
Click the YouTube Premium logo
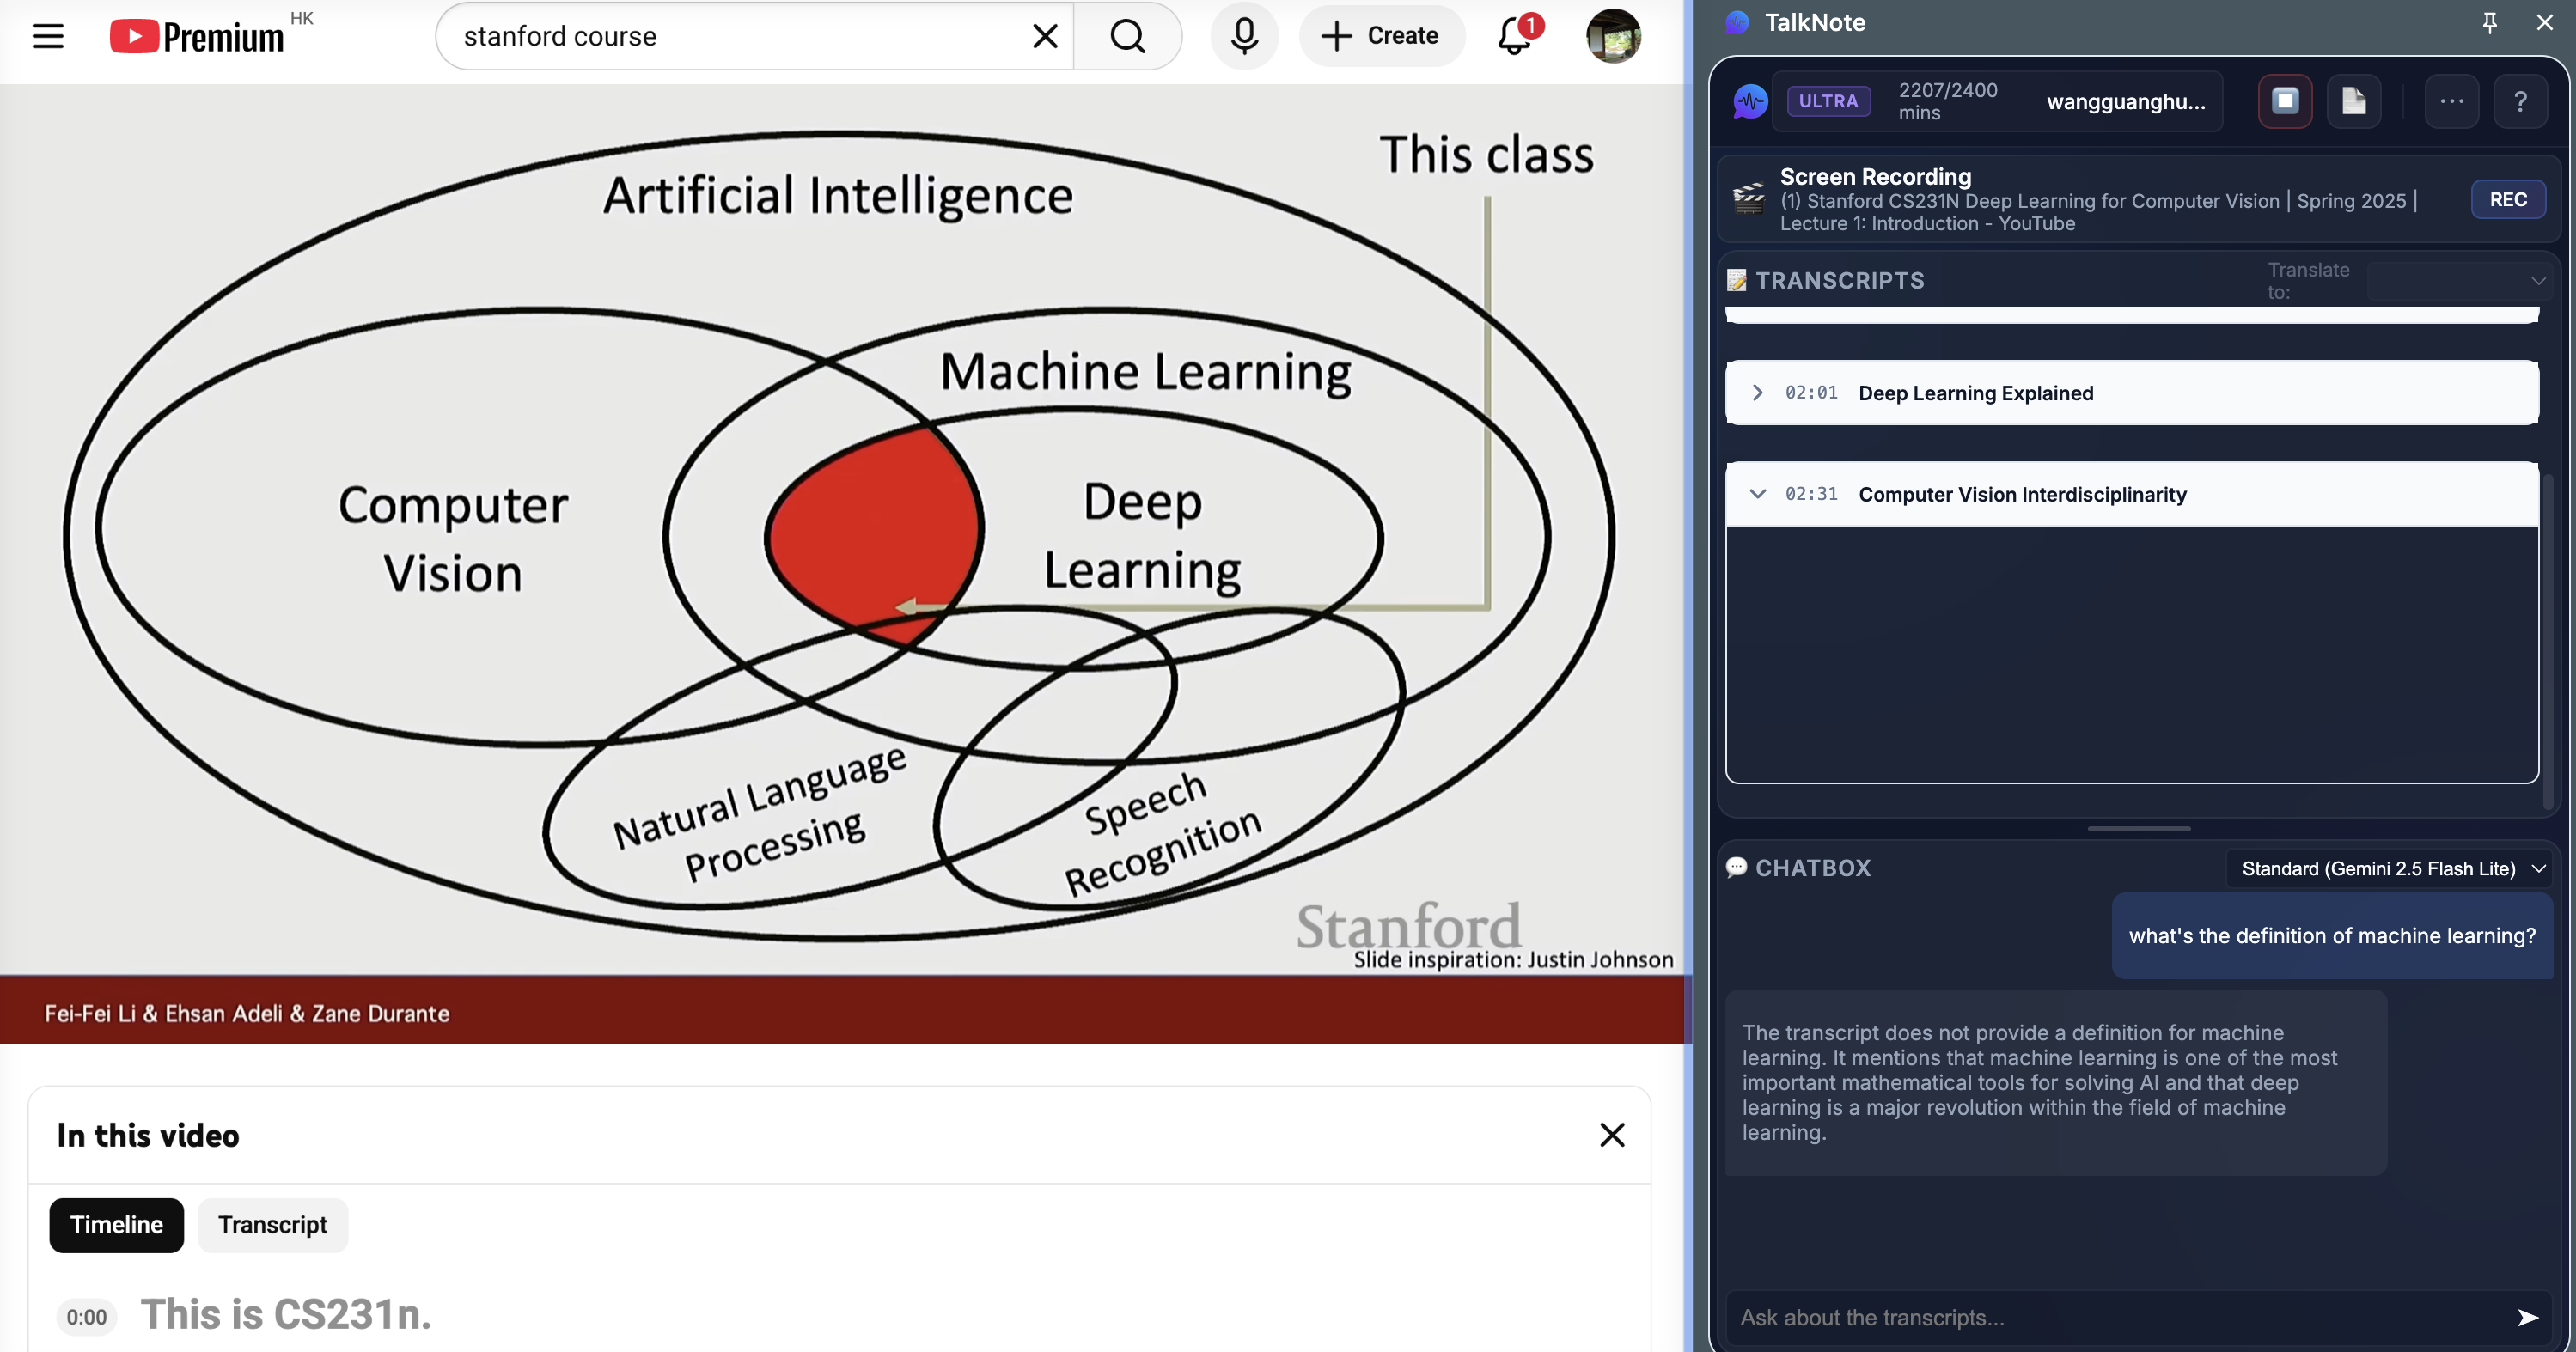click(x=197, y=36)
